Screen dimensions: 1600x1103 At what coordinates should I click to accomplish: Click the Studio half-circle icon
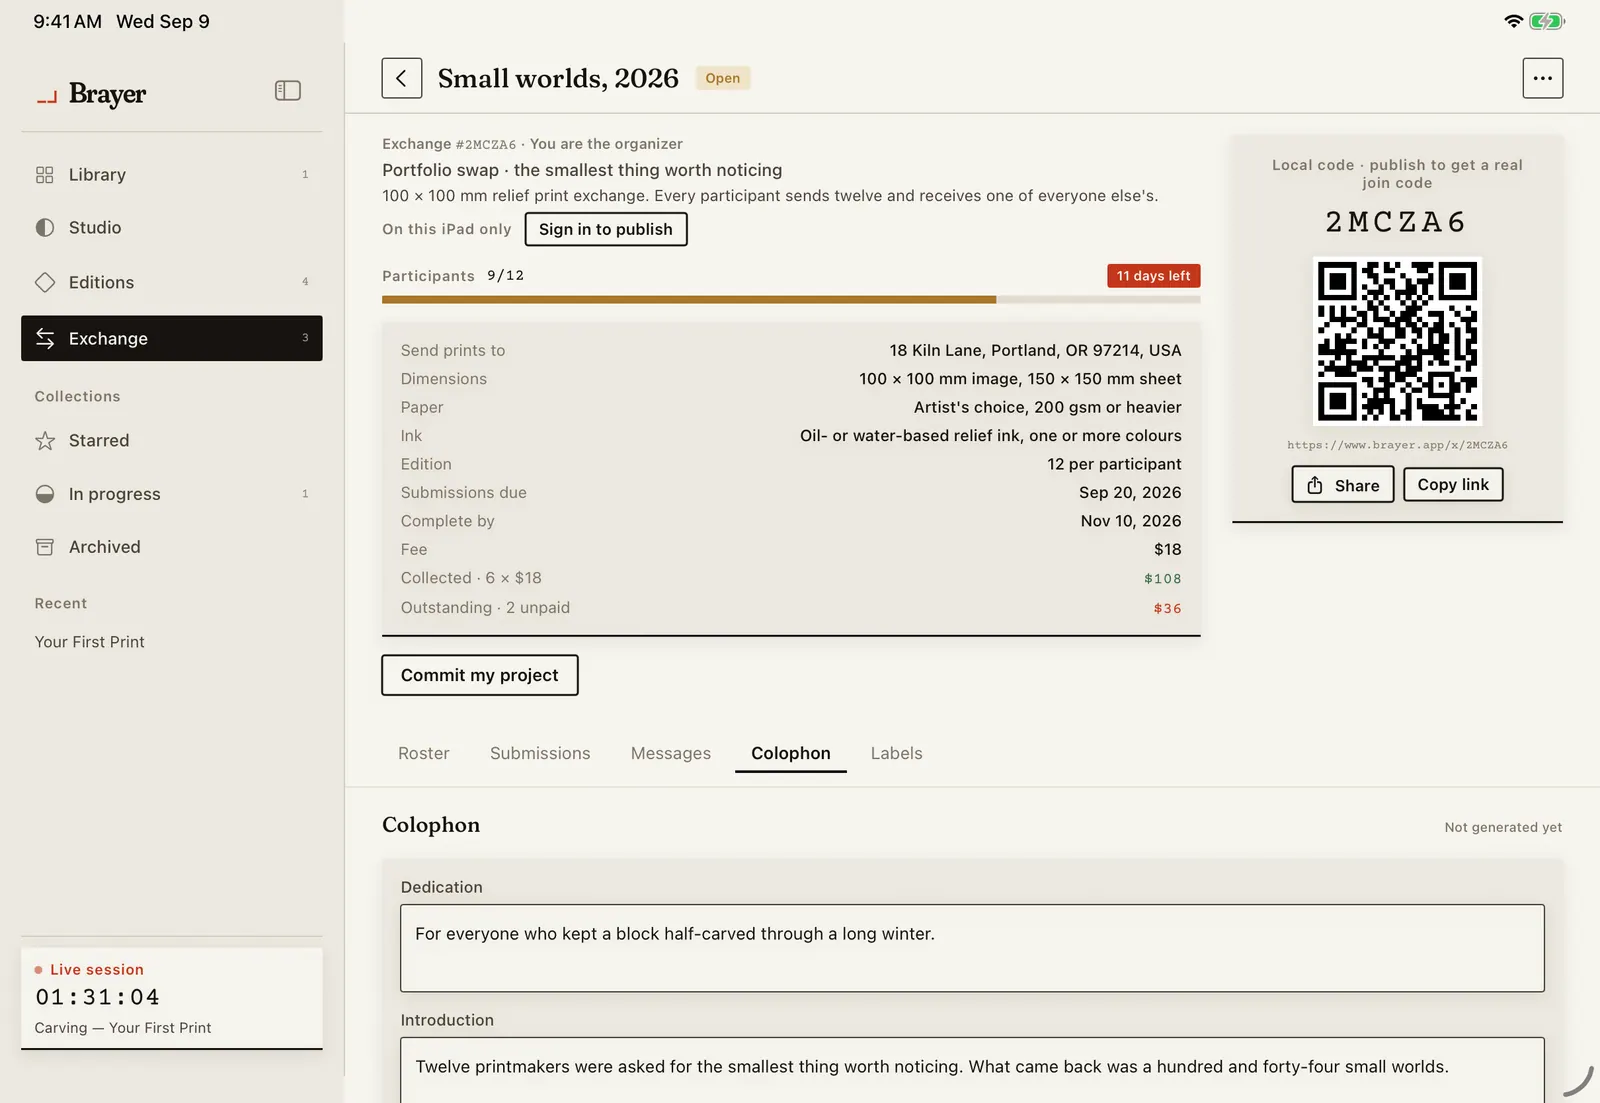click(45, 228)
